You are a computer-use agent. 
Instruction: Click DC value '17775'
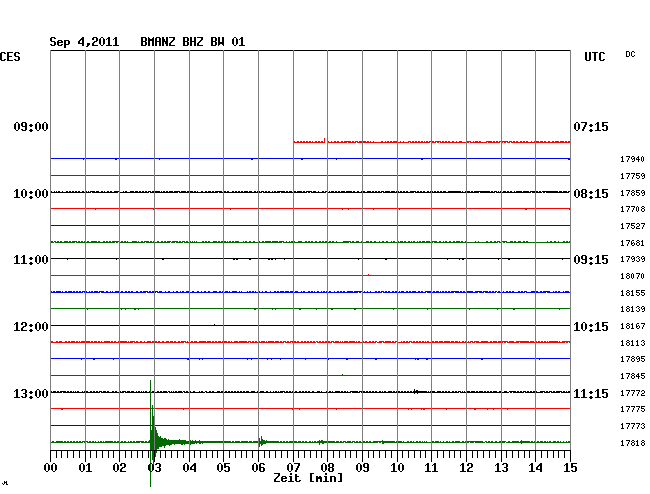[633, 409]
